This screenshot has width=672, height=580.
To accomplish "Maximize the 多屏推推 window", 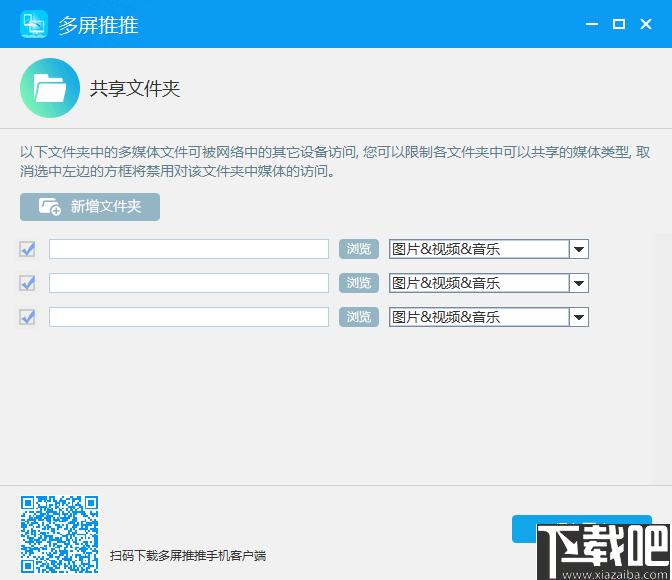I will [x=619, y=24].
